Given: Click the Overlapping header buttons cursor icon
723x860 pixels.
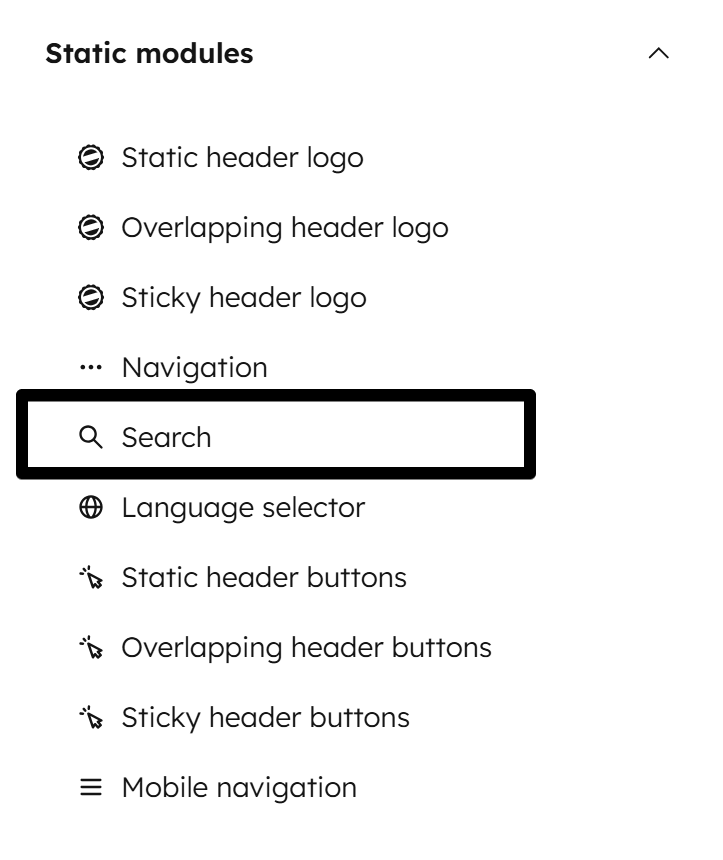Looking at the screenshot, I should [93, 647].
